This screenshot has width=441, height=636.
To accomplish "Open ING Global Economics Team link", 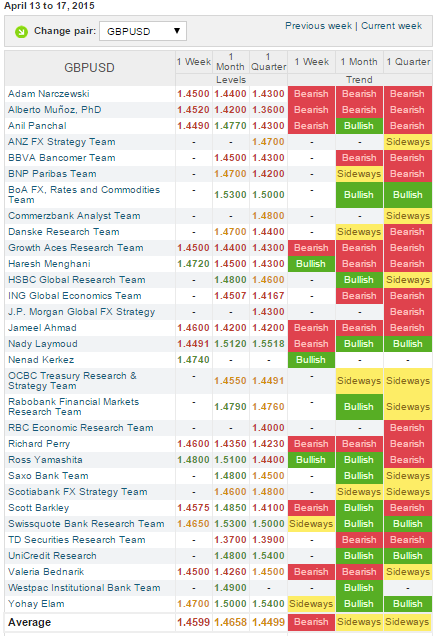I will pos(75,296).
